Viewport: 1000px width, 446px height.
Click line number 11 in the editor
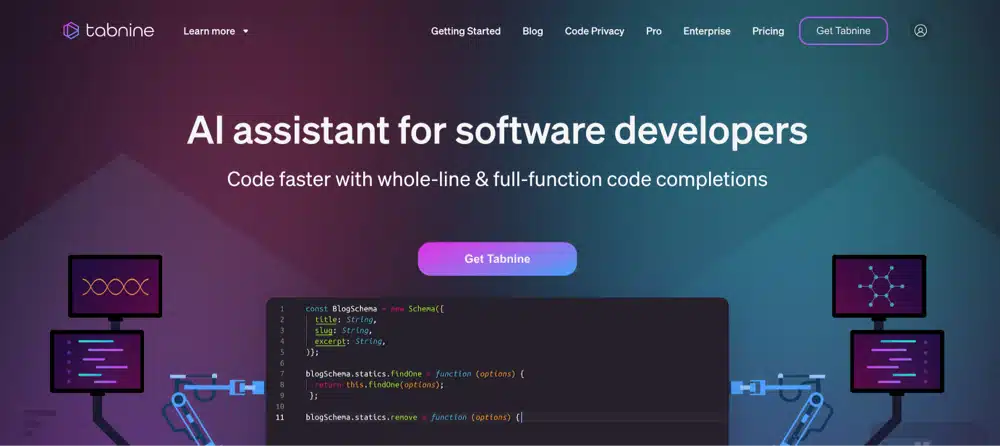click(x=280, y=417)
